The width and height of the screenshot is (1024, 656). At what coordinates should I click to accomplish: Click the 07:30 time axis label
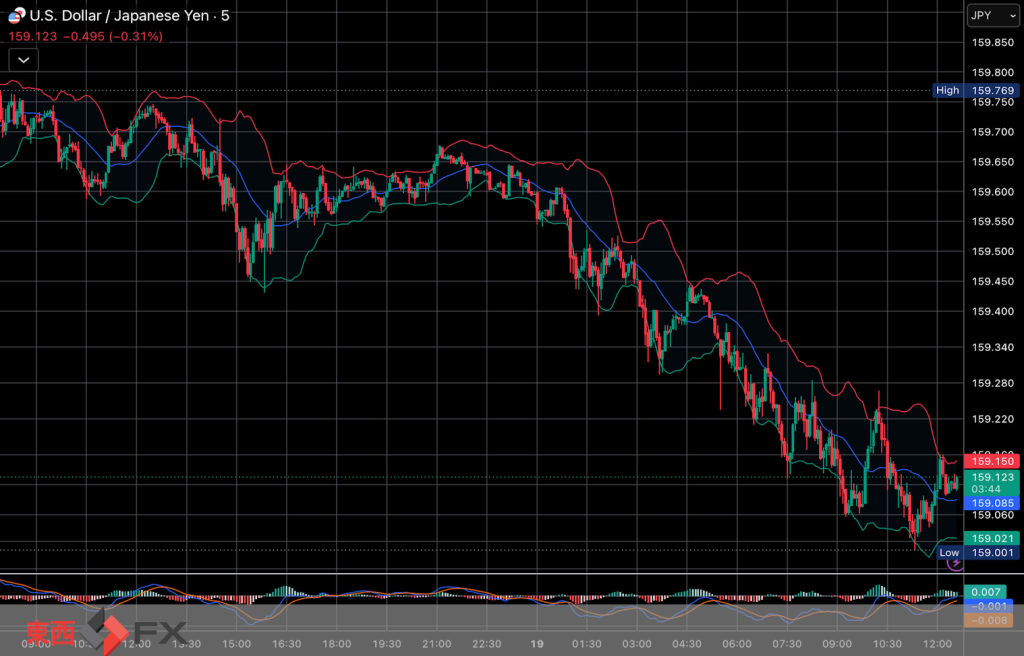click(x=787, y=644)
